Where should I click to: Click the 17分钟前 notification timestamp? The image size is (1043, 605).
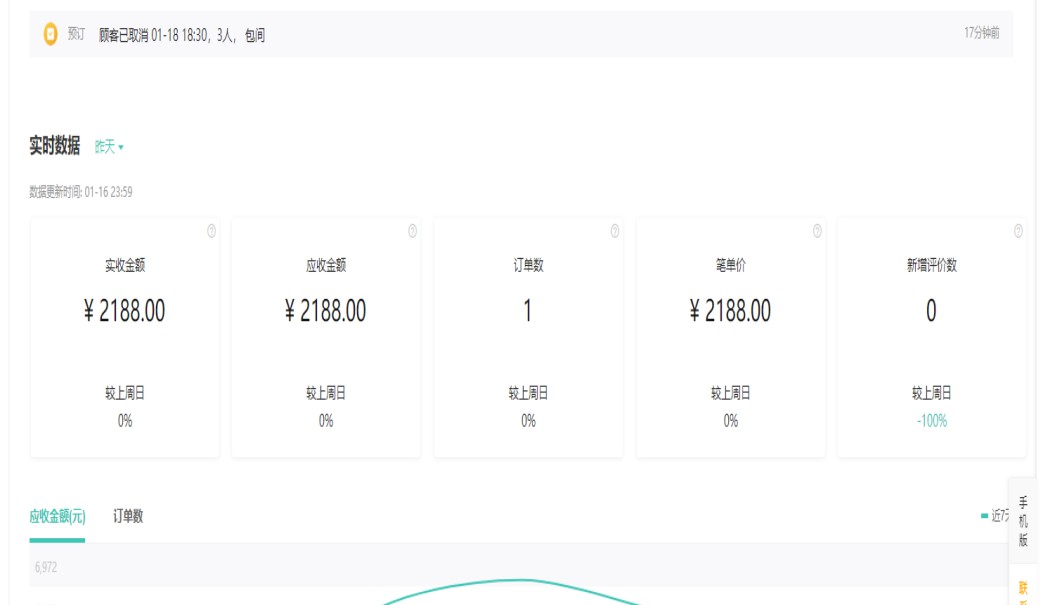point(981,34)
